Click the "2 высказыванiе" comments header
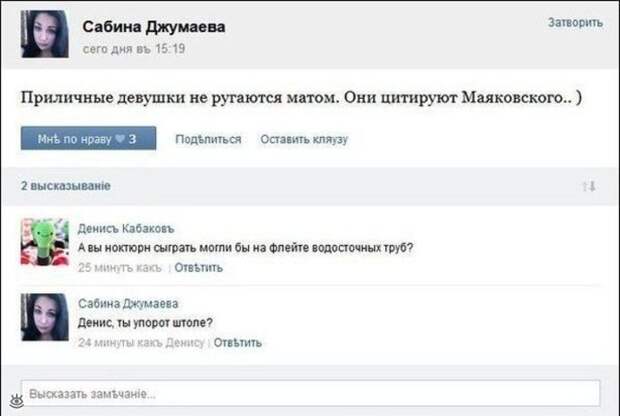Viewport: 620px width, 416px height. (x=66, y=186)
